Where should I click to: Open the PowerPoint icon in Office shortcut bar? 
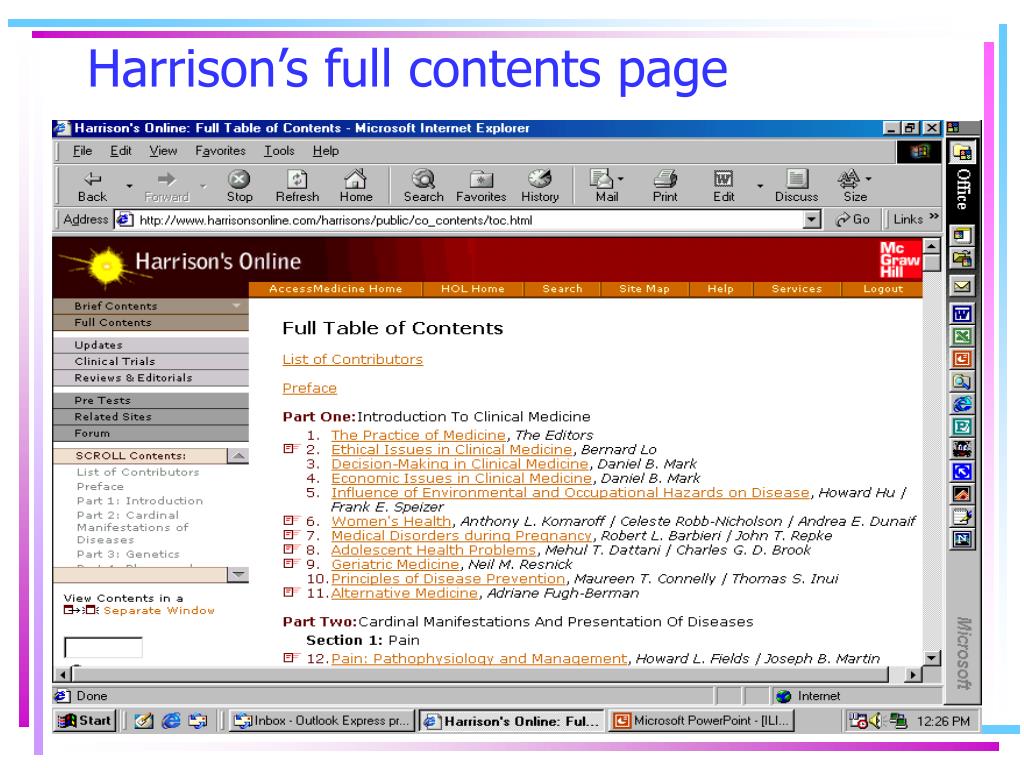[961, 359]
